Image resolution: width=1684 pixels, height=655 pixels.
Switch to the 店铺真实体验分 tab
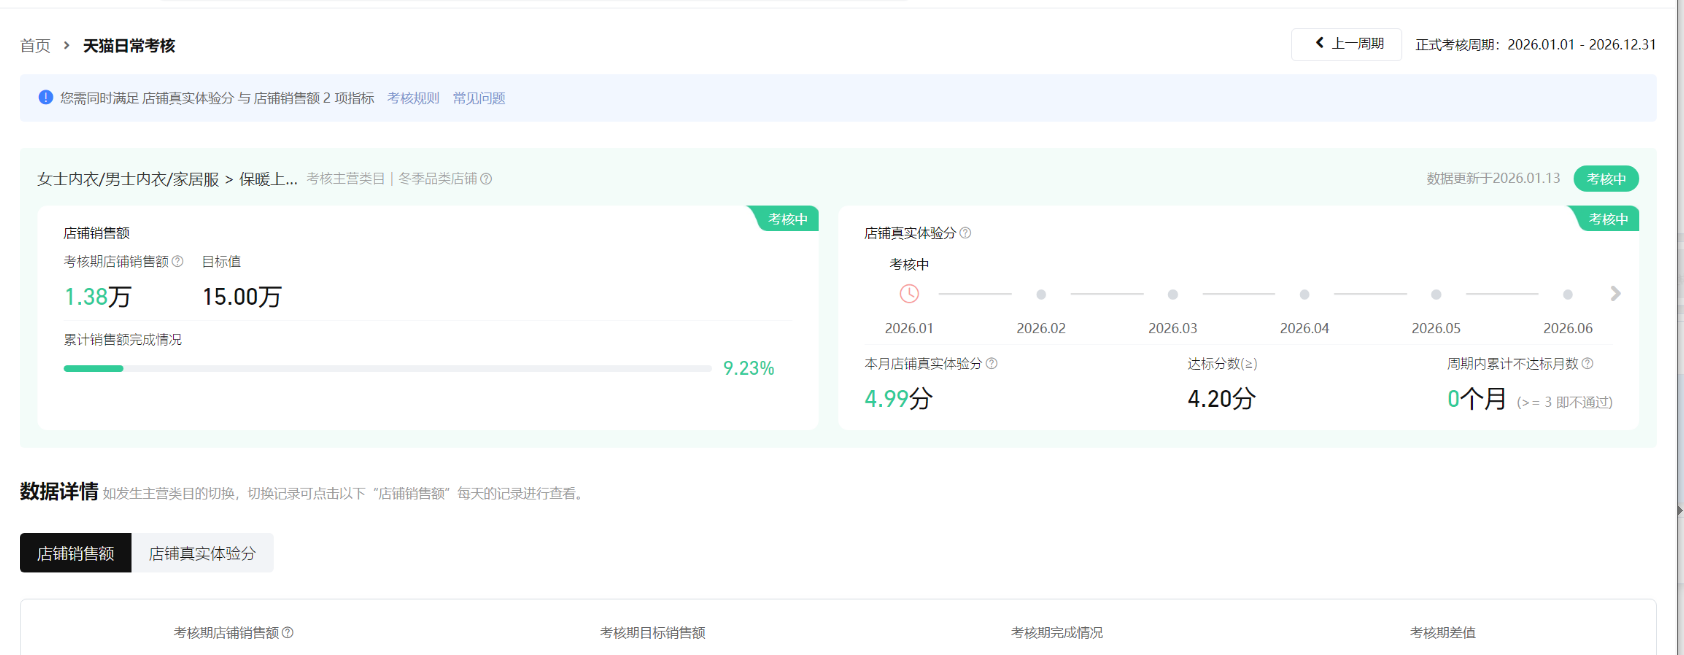(x=202, y=553)
